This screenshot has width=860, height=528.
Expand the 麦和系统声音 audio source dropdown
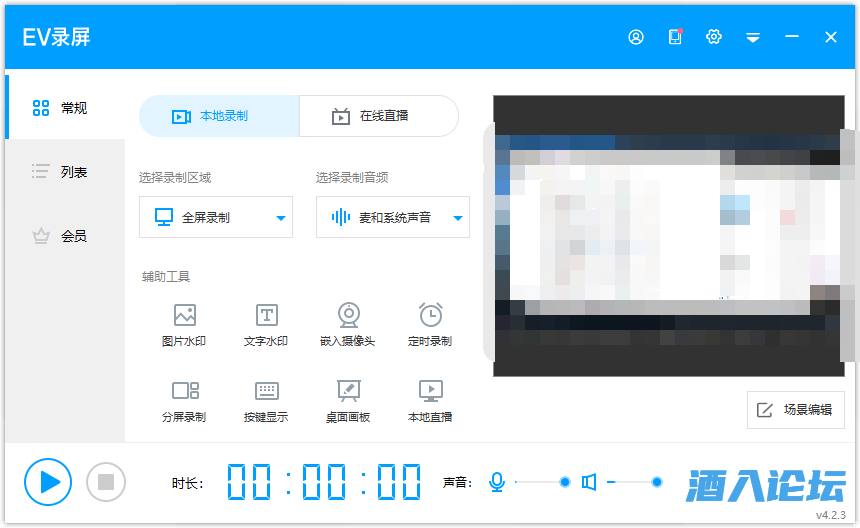(458, 218)
